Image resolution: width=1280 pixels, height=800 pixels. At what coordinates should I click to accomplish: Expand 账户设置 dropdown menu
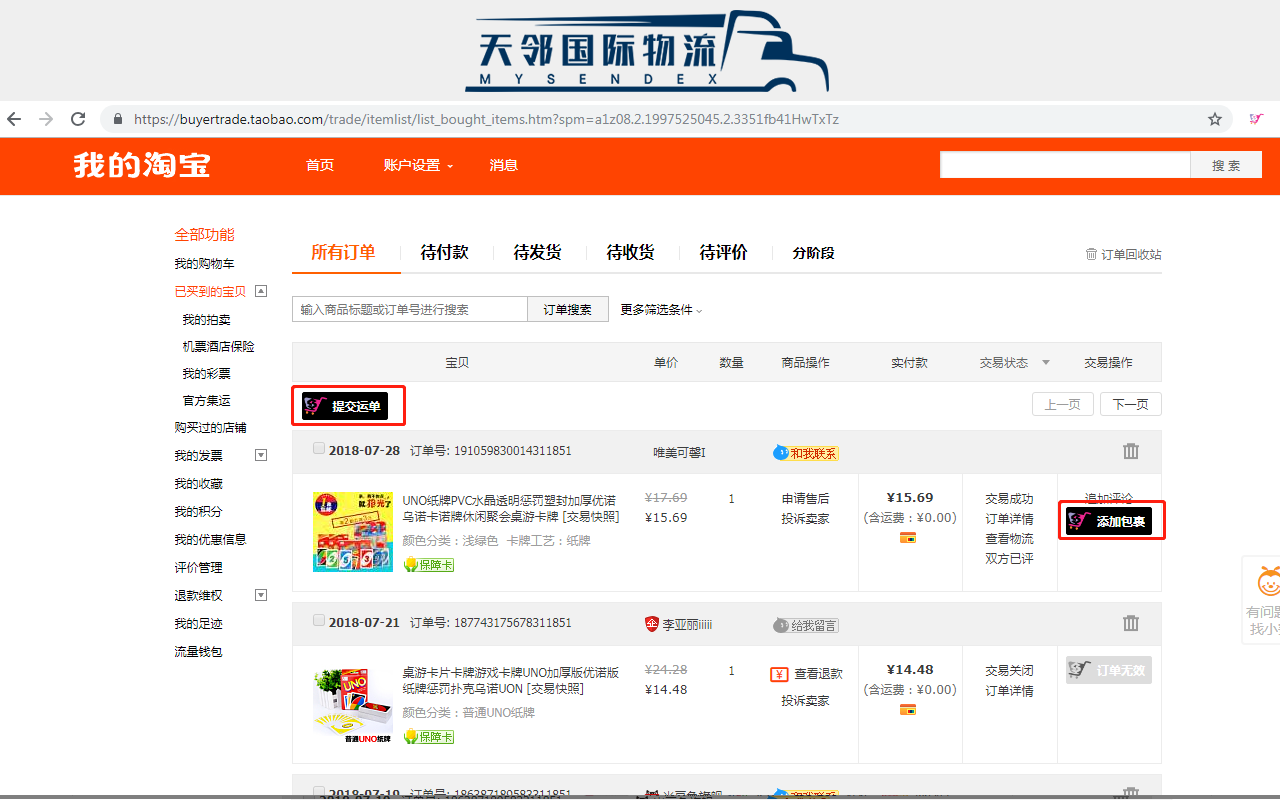coord(418,165)
